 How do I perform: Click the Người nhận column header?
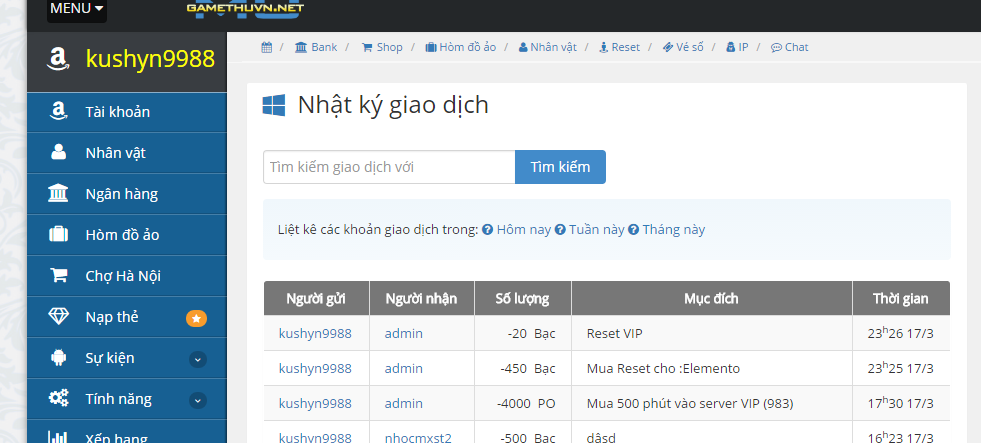[x=422, y=298]
